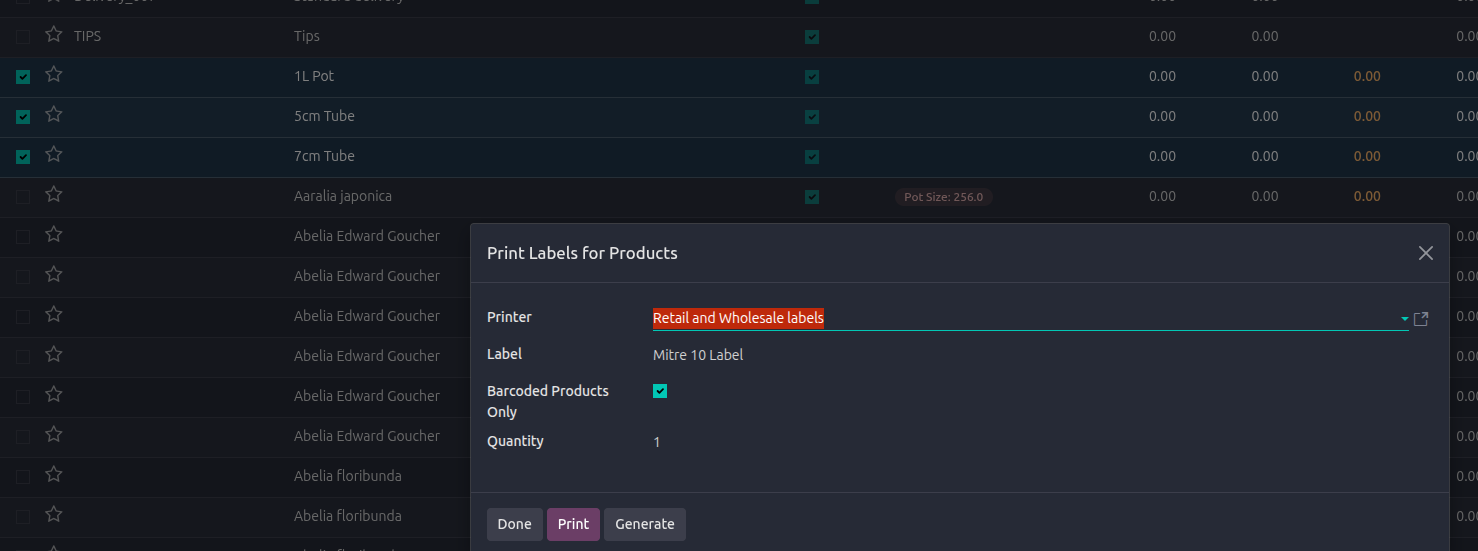This screenshot has width=1478, height=551.
Task: Click the Quantity field showing 1
Action: coord(657,441)
